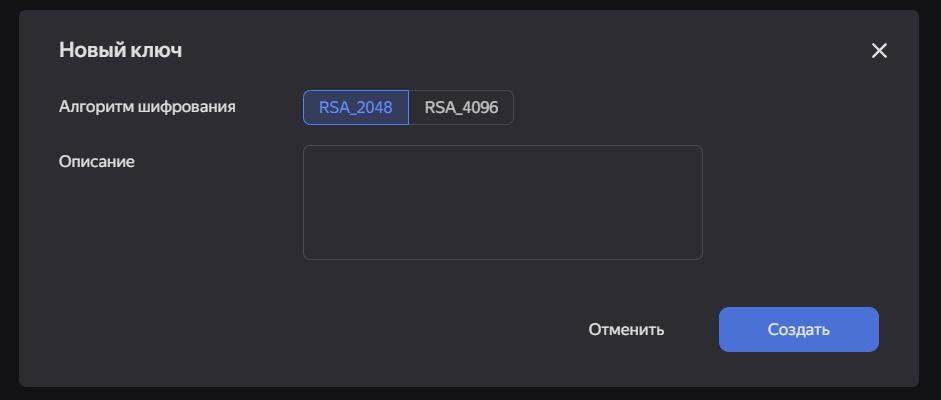941x400 pixels.
Task: Dismiss the dialog using the cross icon
Action: (879, 51)
